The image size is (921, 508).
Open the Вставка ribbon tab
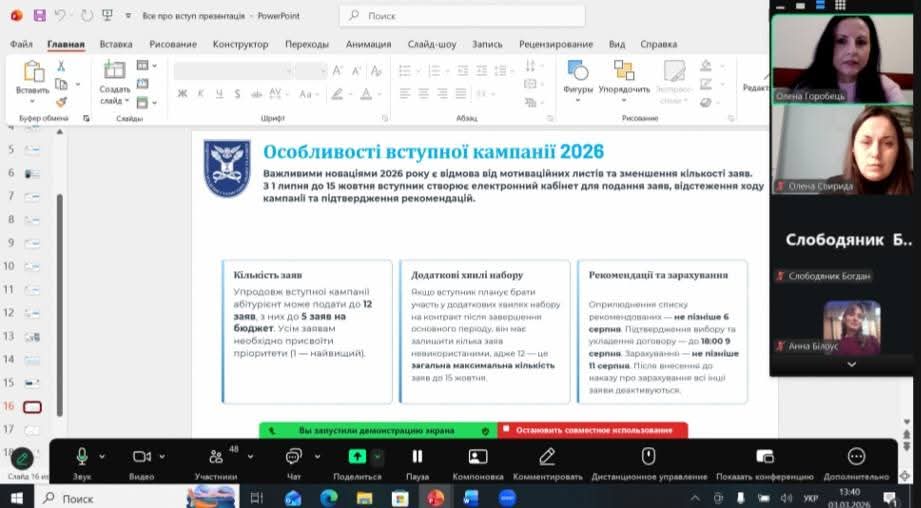coord(116,44)
